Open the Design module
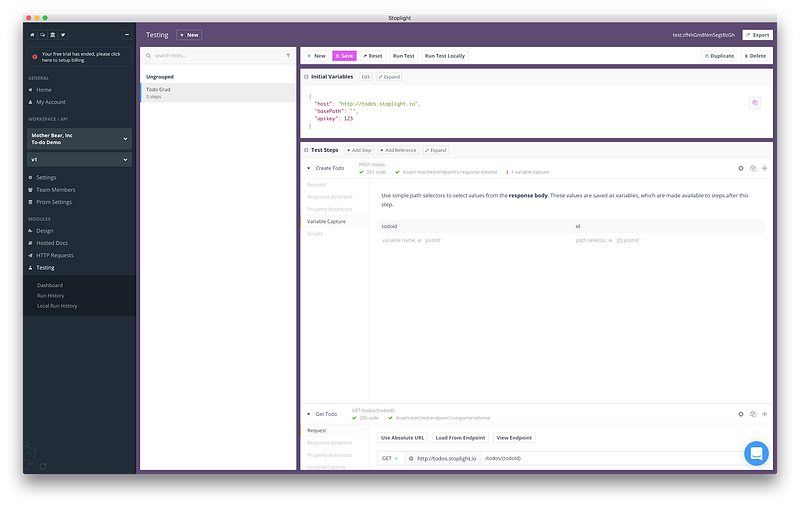Viewport: 800px width, 507px height. click(x=44, y=231)
